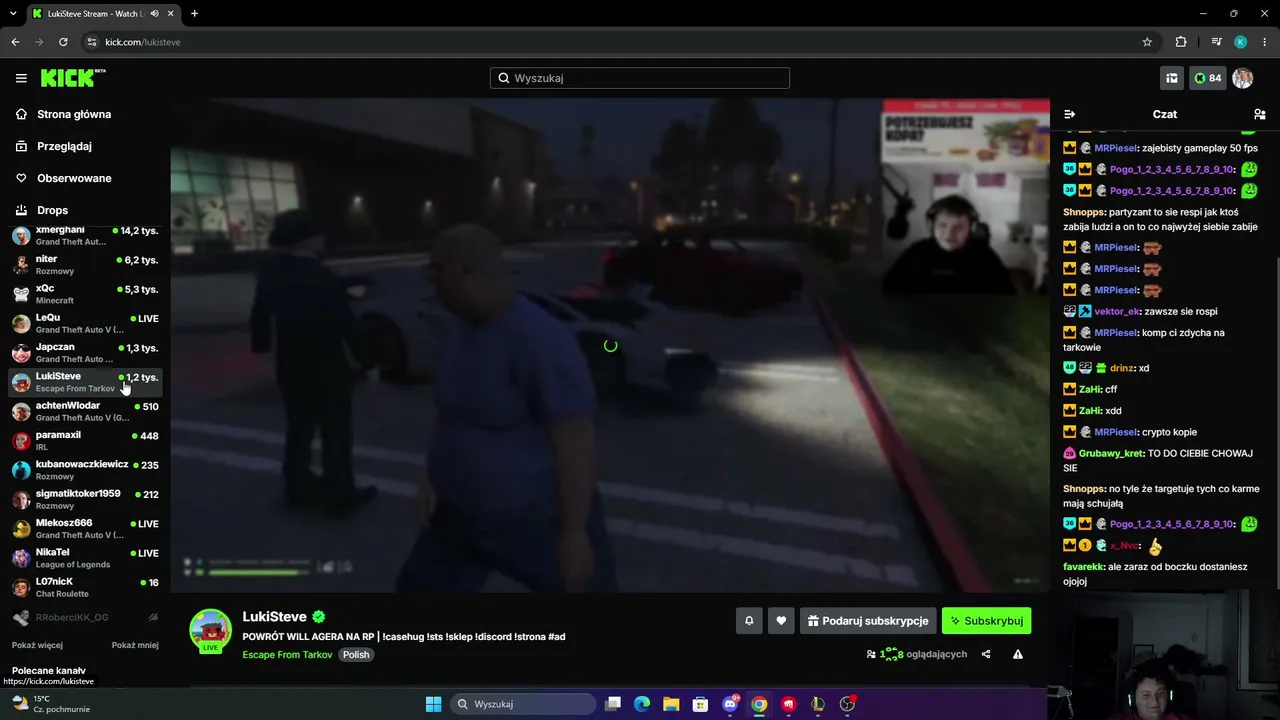Enable notifications with the bell button

point(749,621)
